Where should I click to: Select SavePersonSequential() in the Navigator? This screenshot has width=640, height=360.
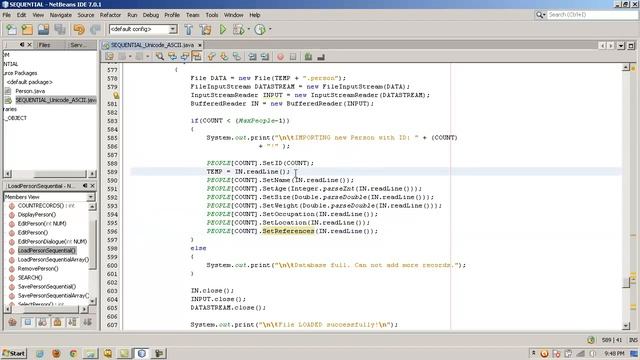pyautogui.click(x=47, y=287)
